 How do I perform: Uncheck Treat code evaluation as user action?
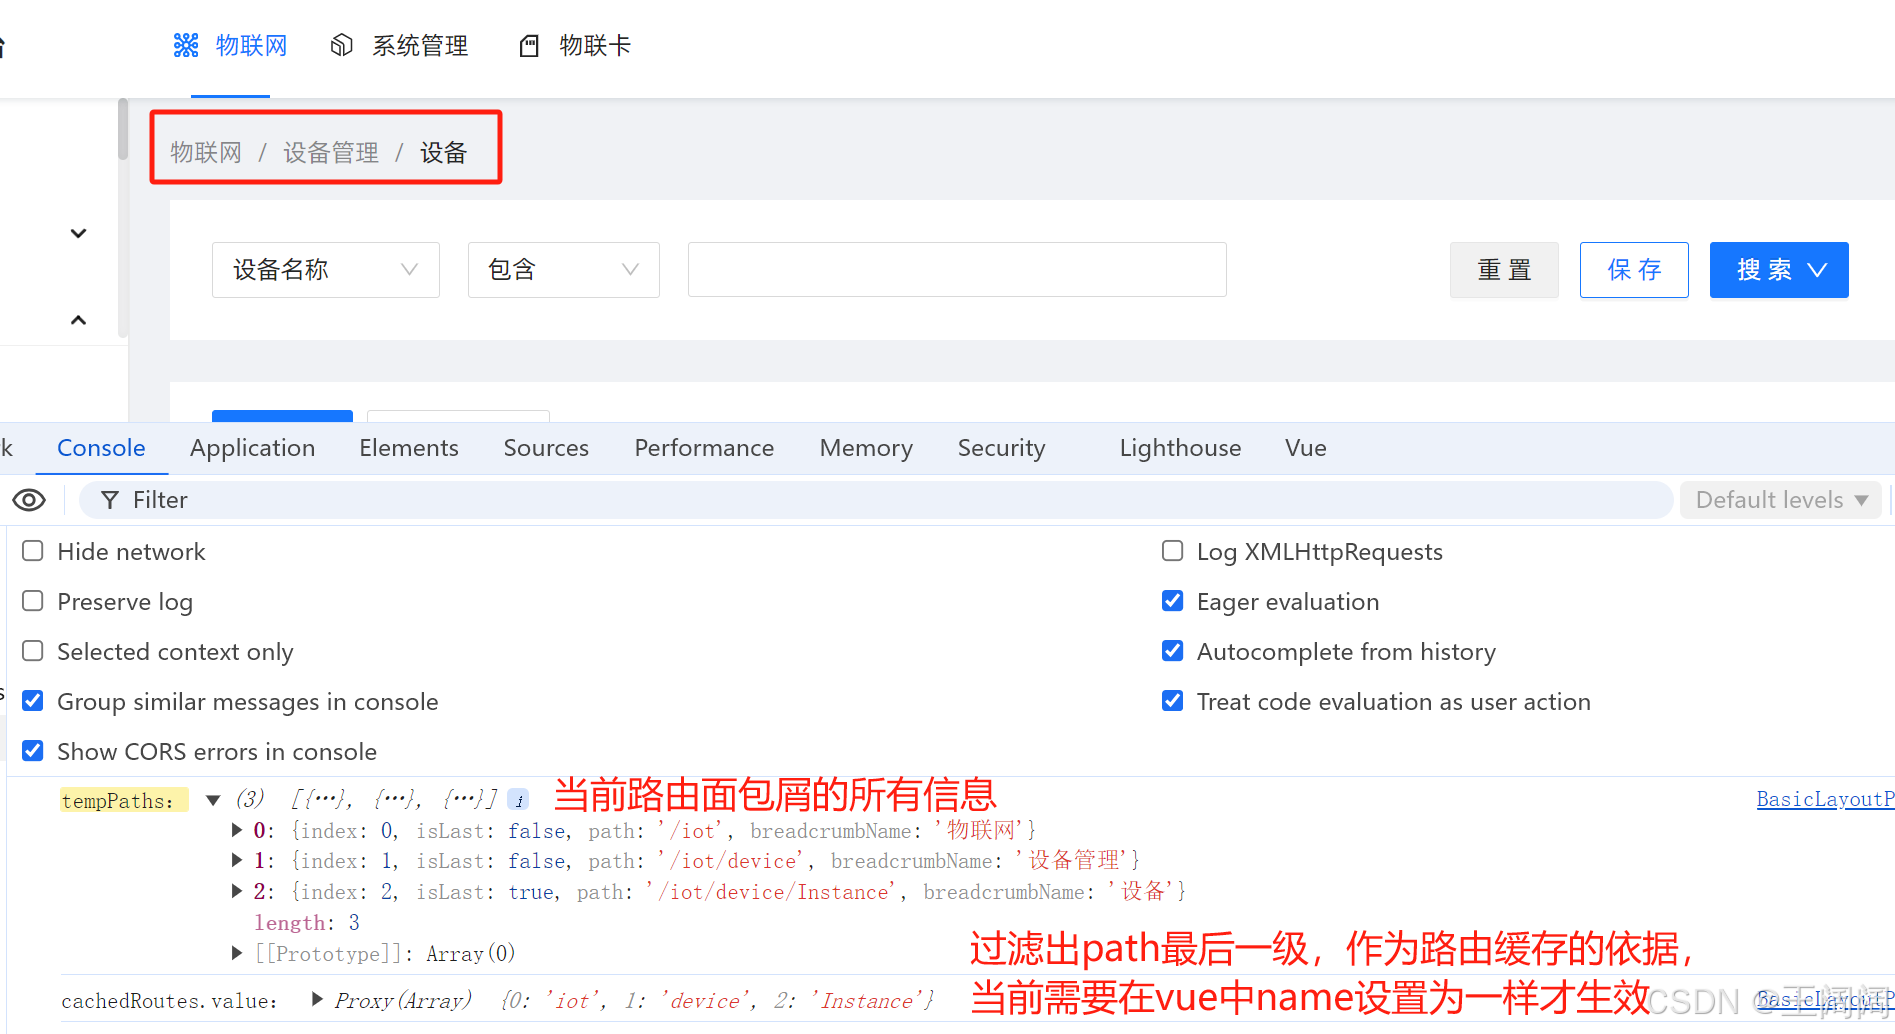tap(1173, 701)
